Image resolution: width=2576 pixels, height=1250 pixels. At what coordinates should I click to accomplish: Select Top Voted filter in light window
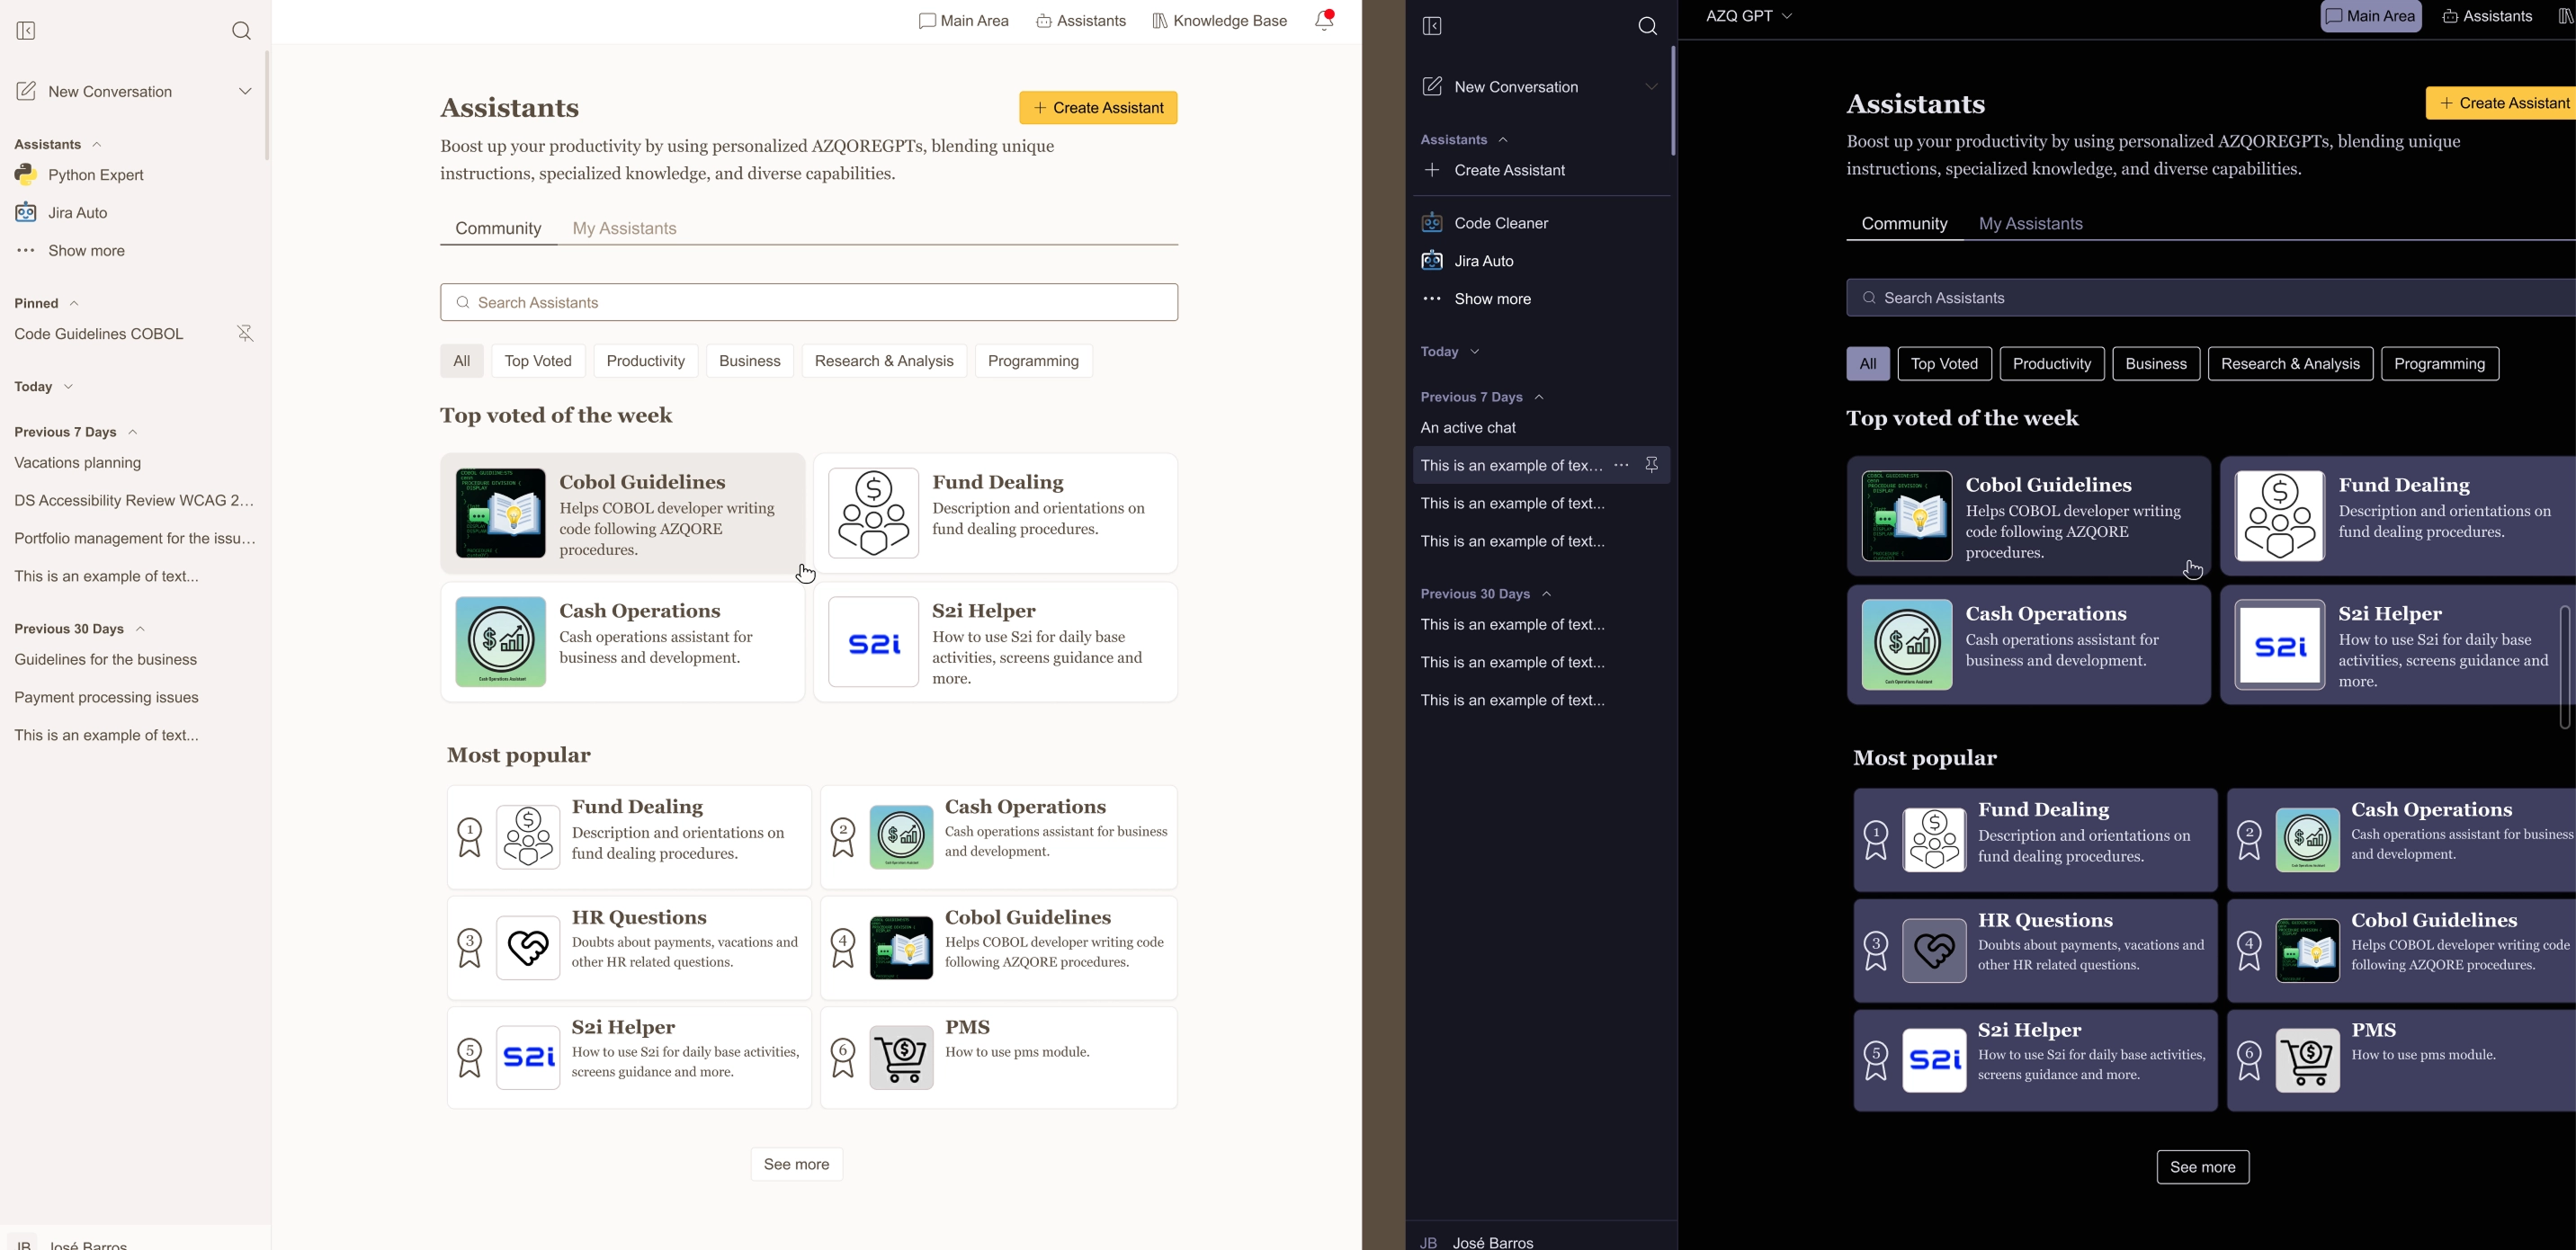(538, 361)
